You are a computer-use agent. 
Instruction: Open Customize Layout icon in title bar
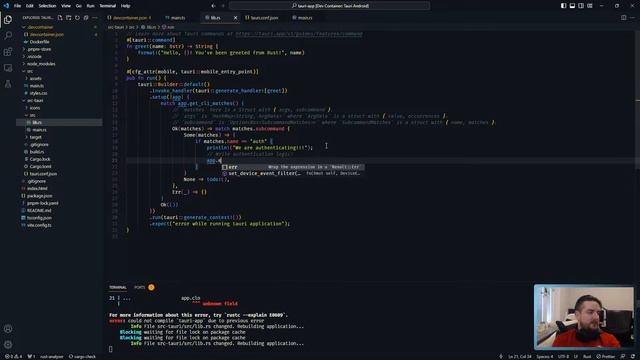pyautogui.click(x=590, y=6)
